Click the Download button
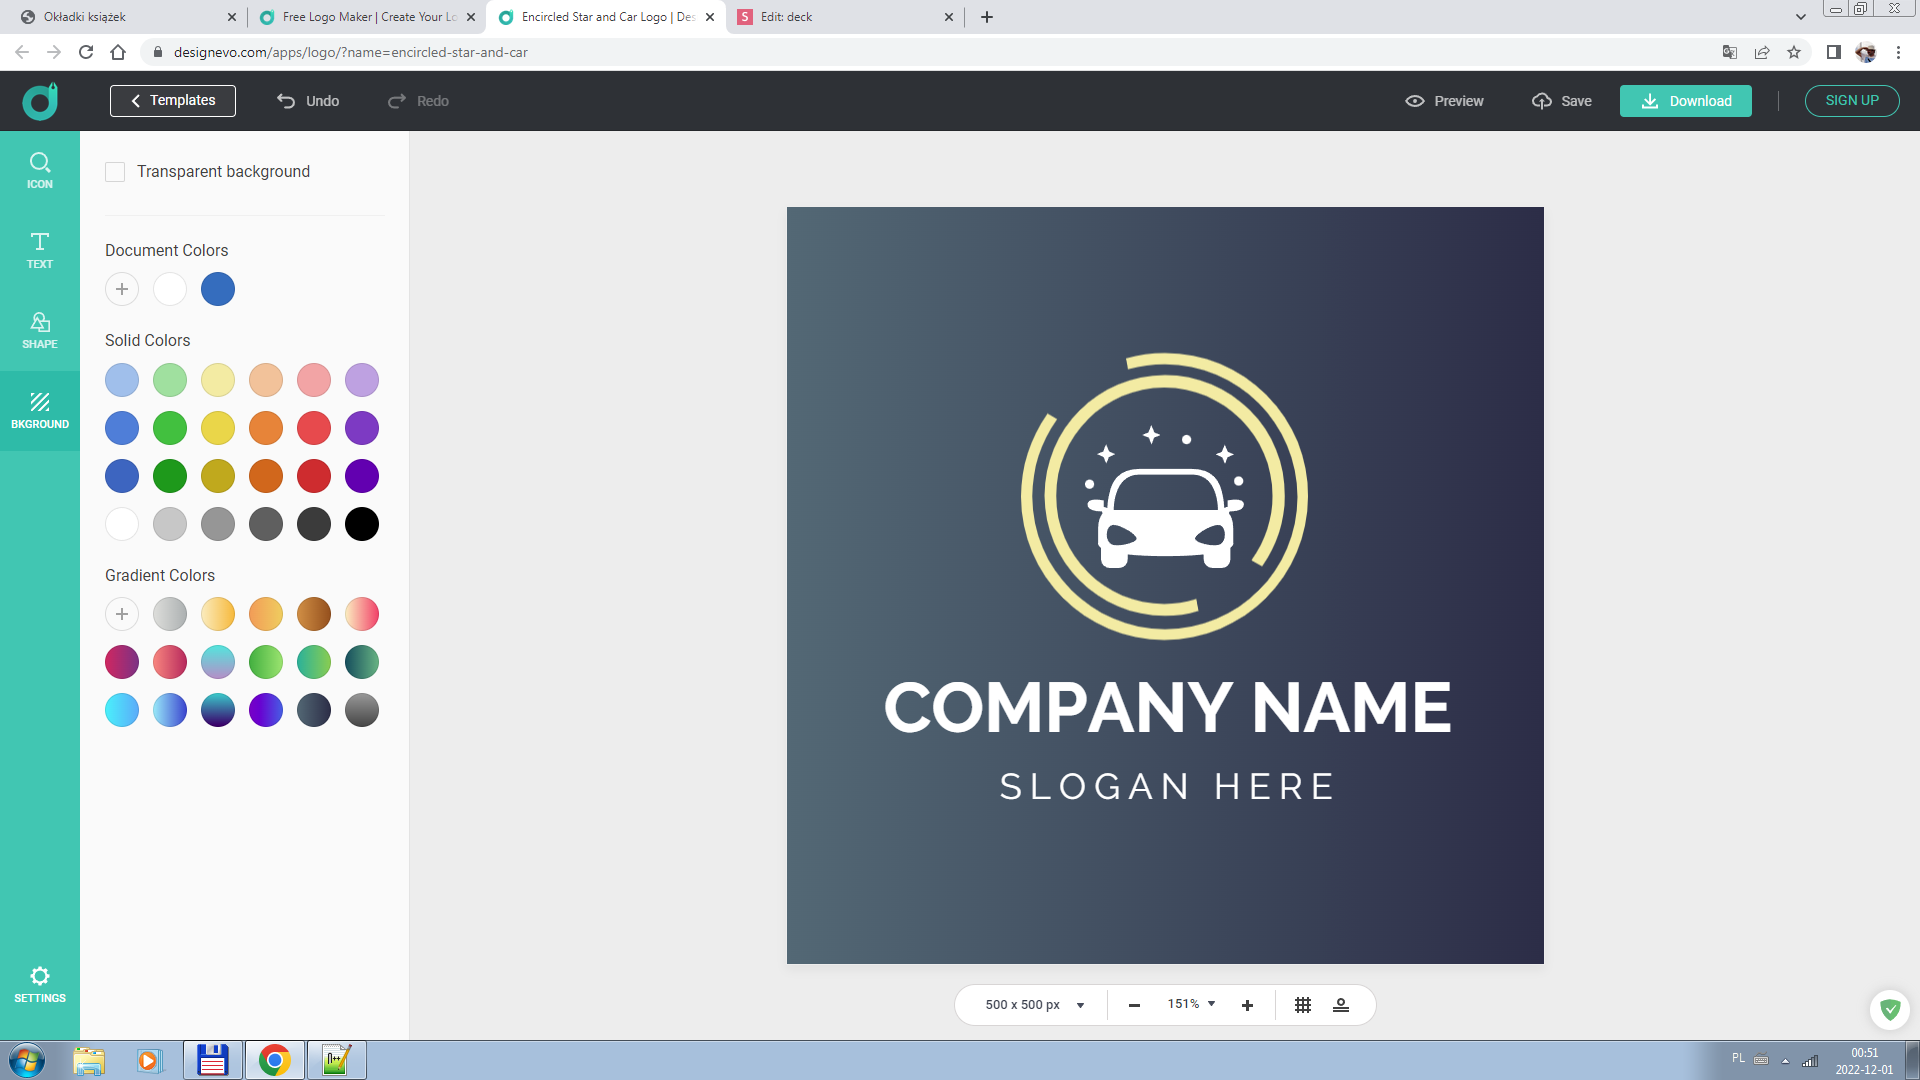Screen dimensions: 1920x1080 click(x=1685, y=101)
